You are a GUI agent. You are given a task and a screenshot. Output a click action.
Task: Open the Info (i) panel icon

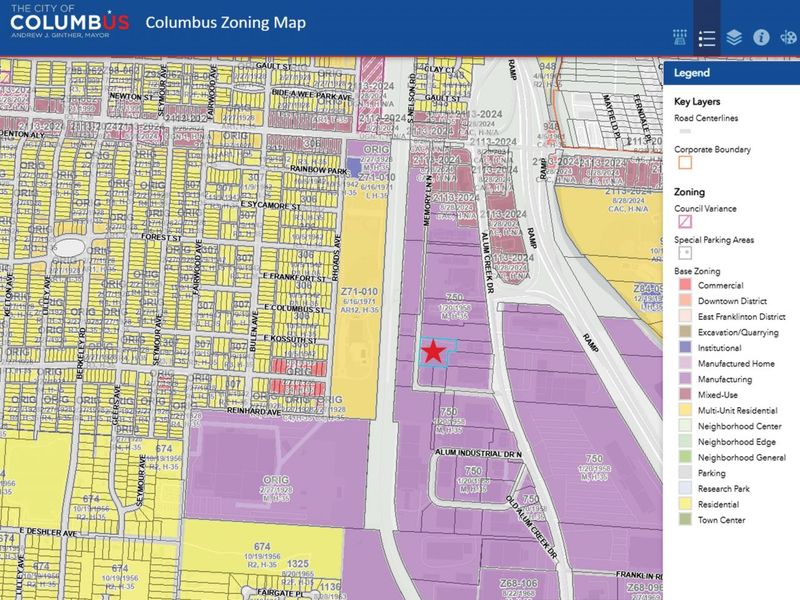tap(761, 38)
